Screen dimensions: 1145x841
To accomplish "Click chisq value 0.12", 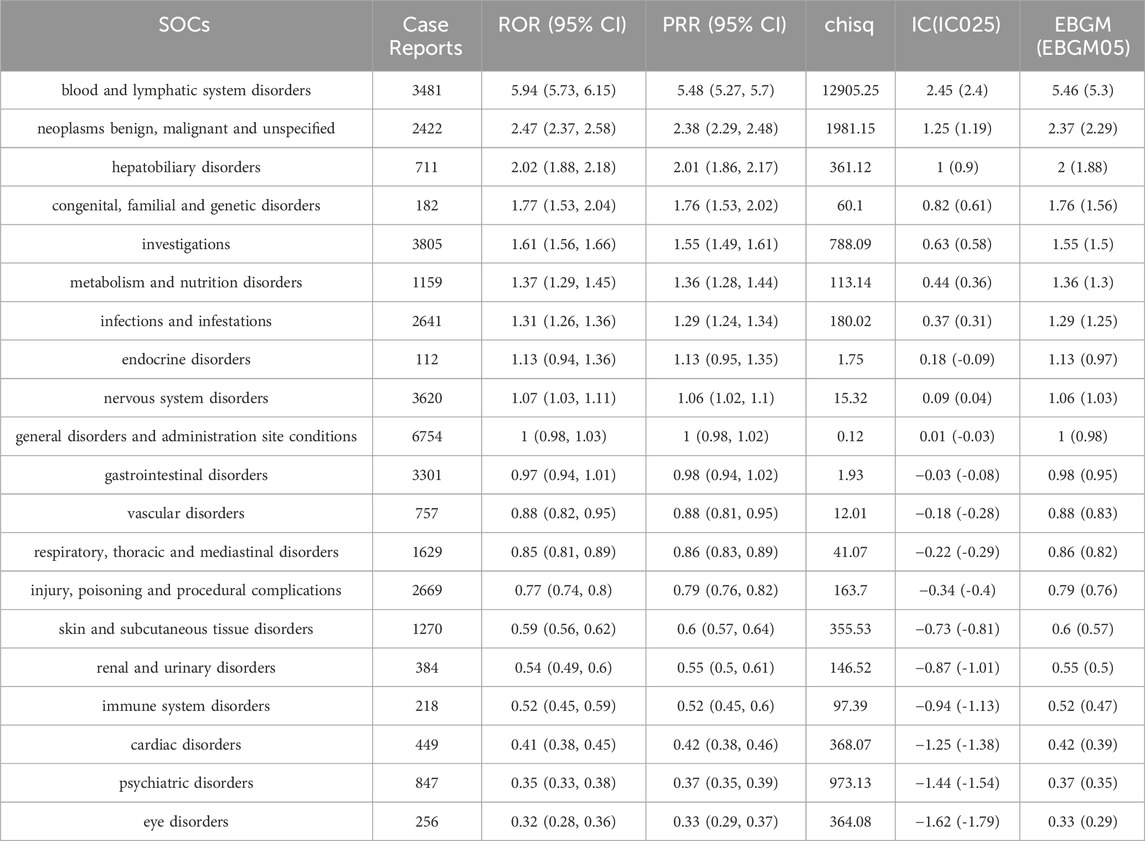I will [x=850, y=437].
